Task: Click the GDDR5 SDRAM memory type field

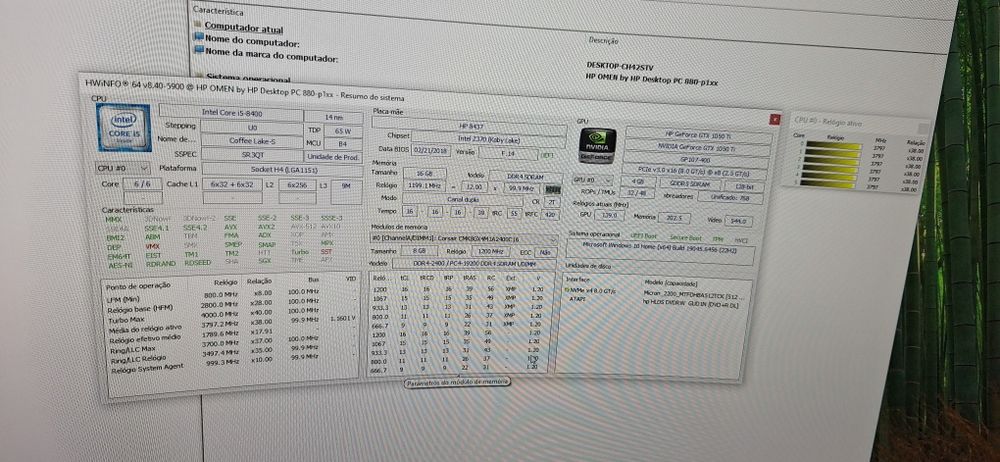Action: 690,184
